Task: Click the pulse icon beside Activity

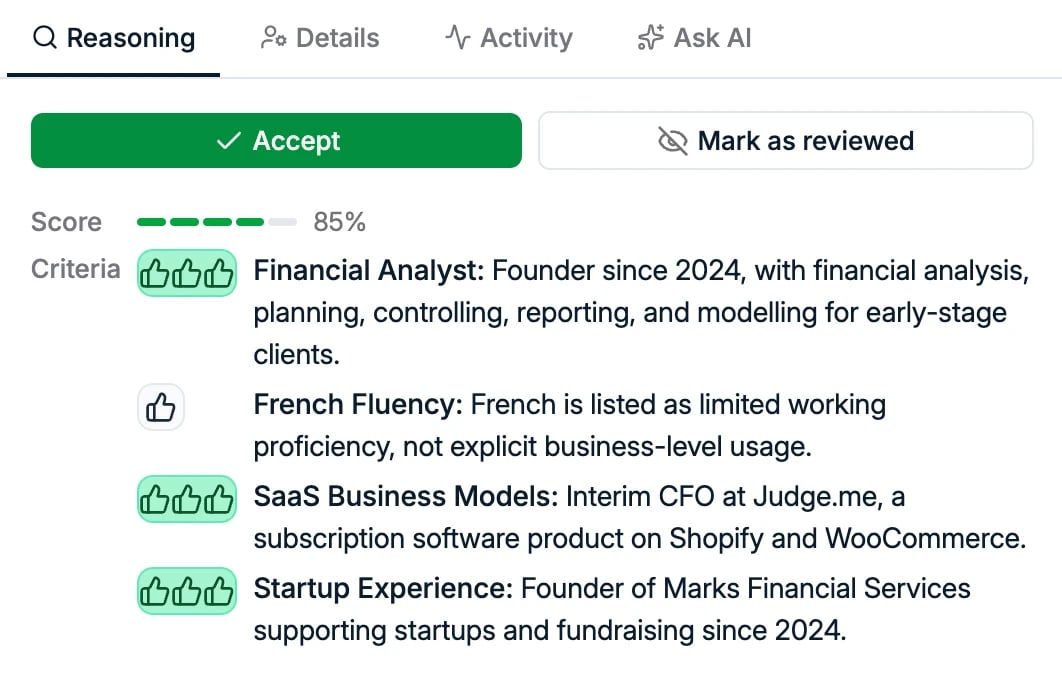Action: (x=457, y=38)
